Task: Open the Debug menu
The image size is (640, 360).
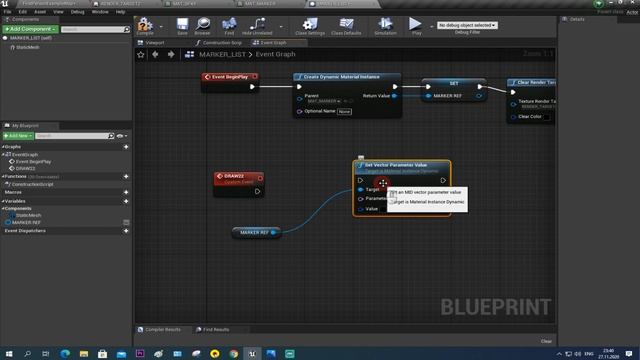Action: click(77, 12)
